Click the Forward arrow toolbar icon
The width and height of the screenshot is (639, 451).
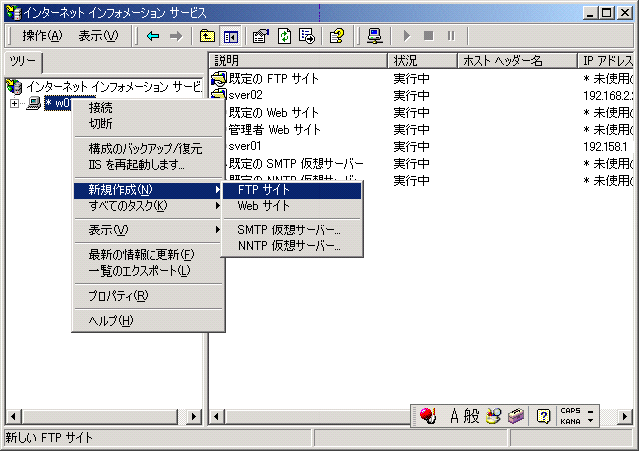pos(176,36)
